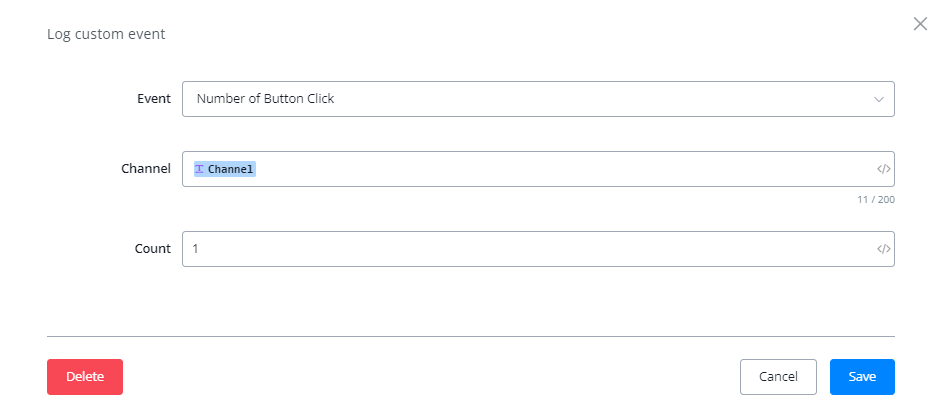Focus the Count input field
This screenshot has width=938, height=417.
click(530, 249)
